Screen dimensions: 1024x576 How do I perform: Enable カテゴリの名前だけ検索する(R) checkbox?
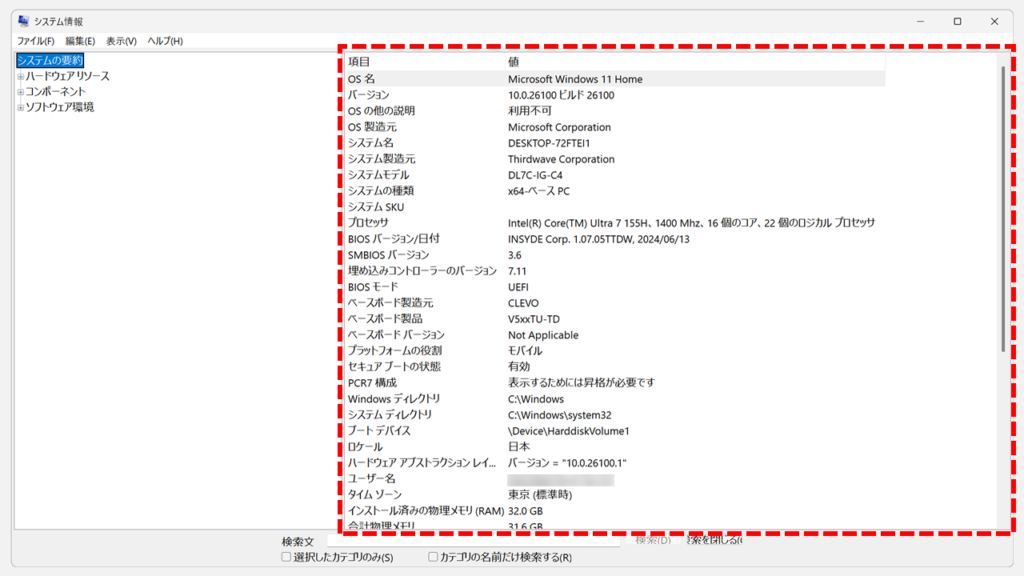click(432, 557)
